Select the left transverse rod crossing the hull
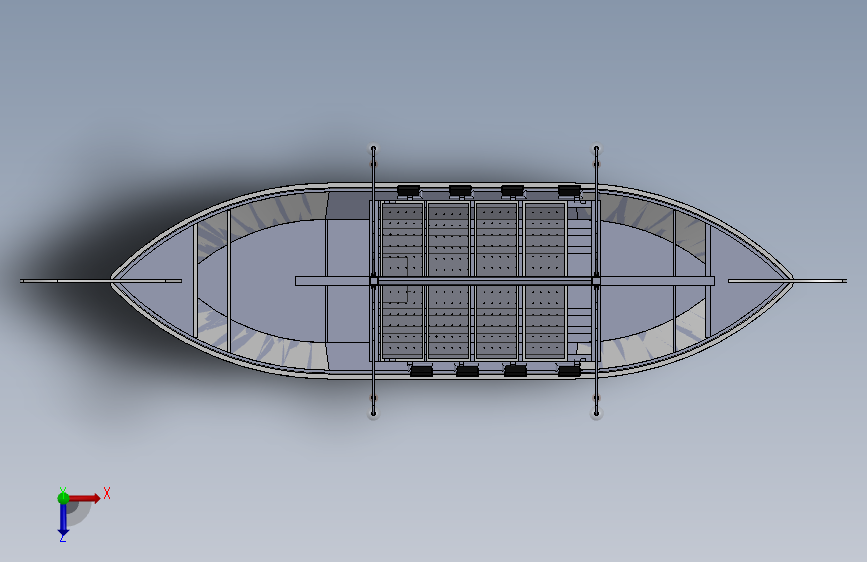The image size is (867, 562). tap(374, 281)
